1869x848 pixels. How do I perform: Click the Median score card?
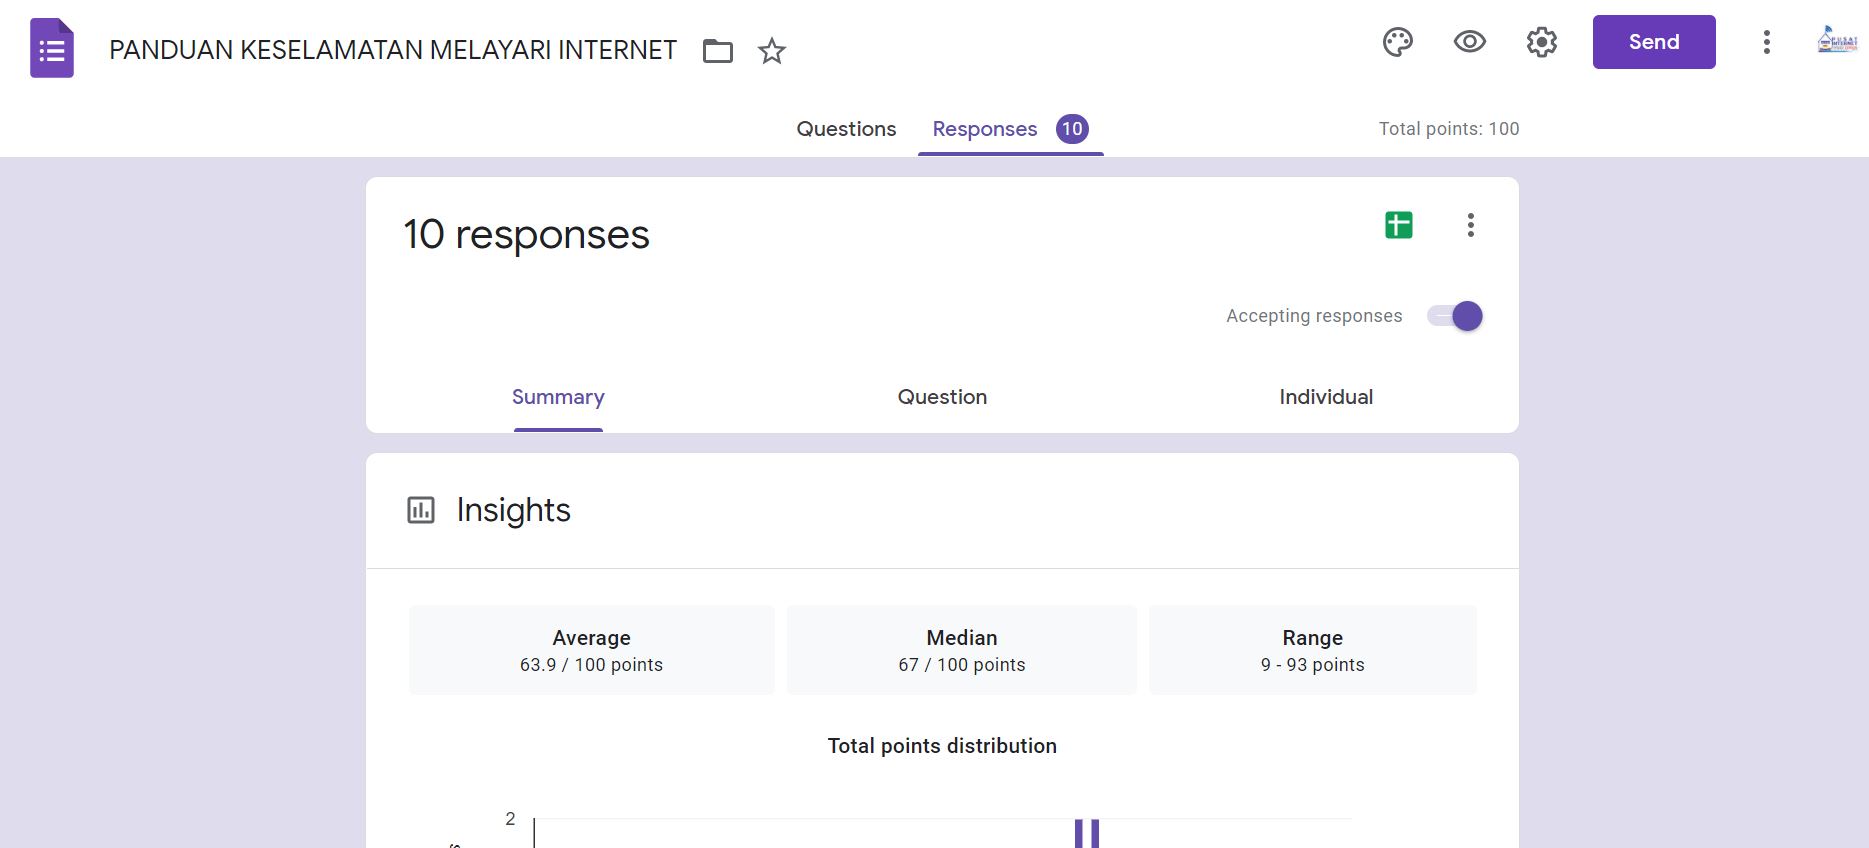click(961, 650)
